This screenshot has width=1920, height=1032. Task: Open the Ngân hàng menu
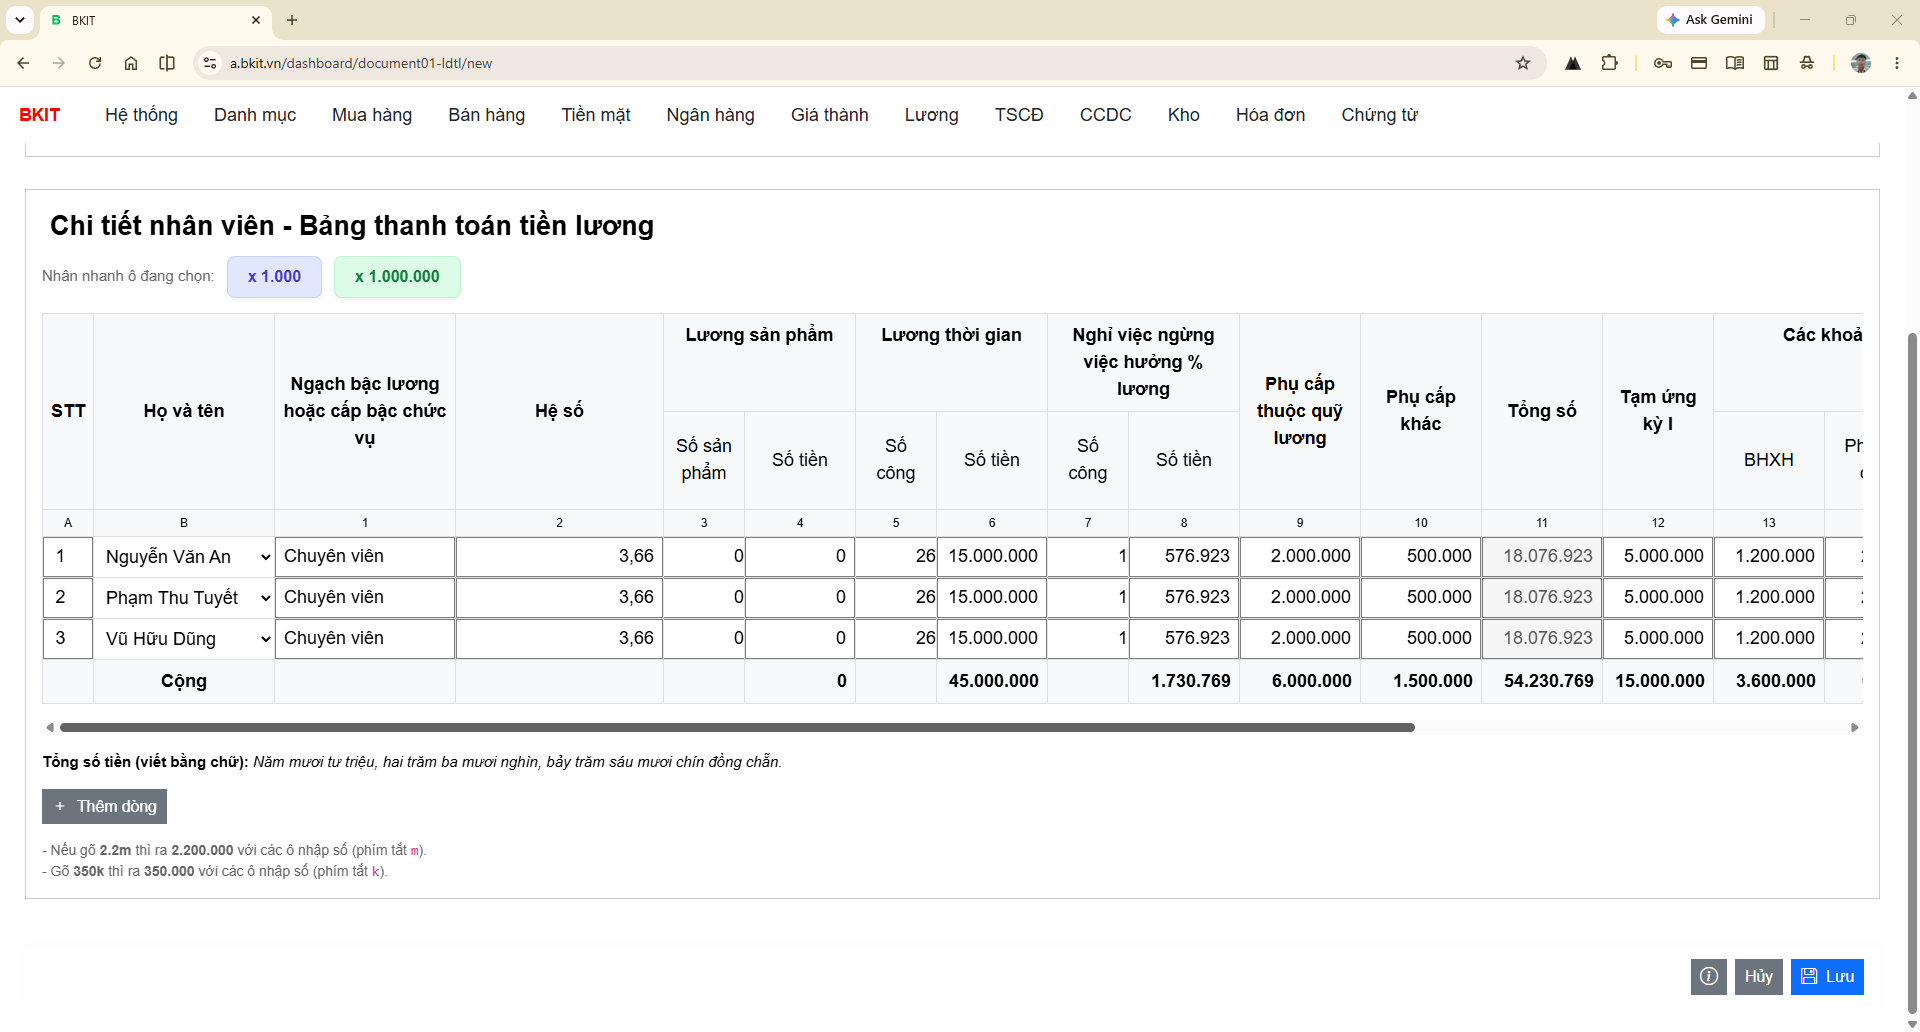(x=711, y=115)
